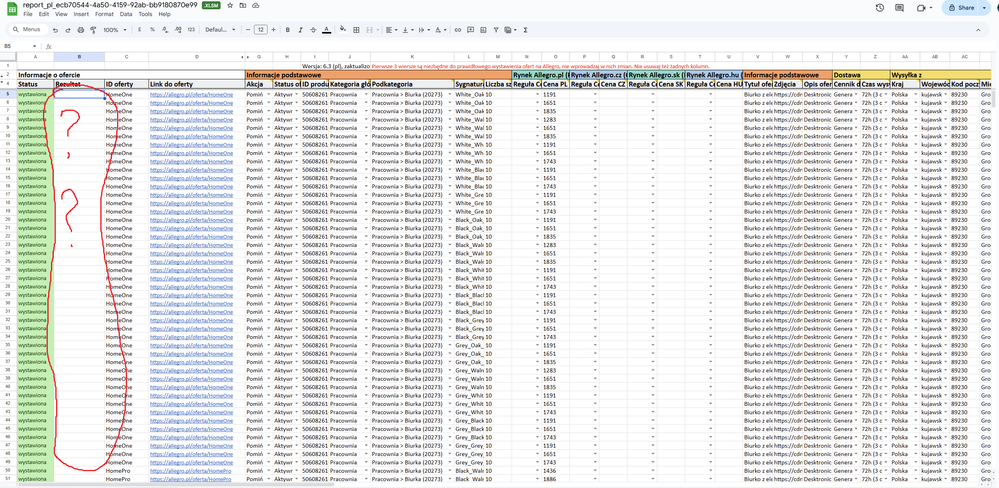This screenshot has height=488, width=999.
Task: Click the Redo arrow in the toolbar
Action: coord(68,30)
